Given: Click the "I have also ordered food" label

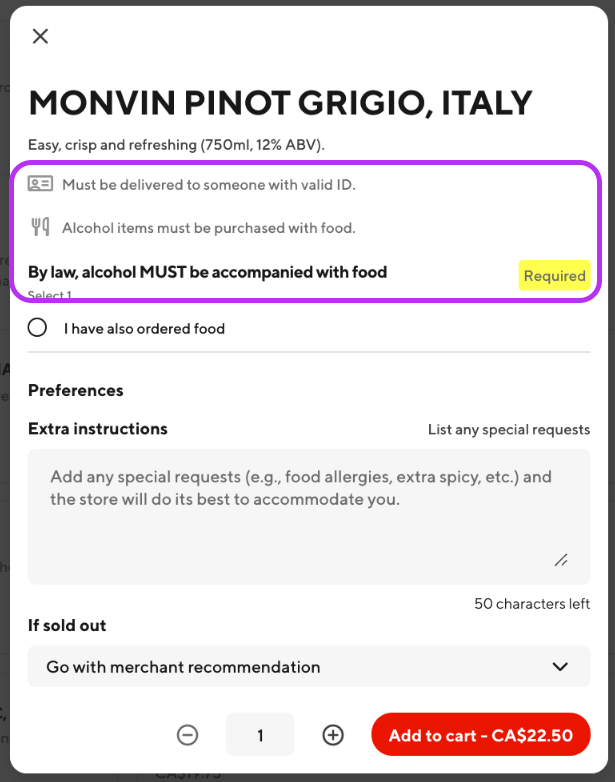Looking at the screenshot, I should point(144,329).
